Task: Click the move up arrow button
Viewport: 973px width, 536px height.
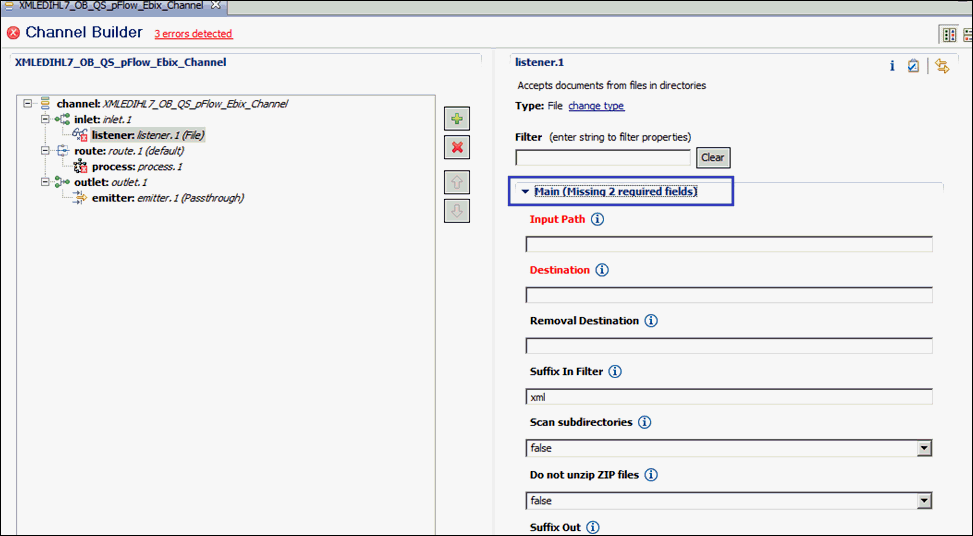Action: 457,182
